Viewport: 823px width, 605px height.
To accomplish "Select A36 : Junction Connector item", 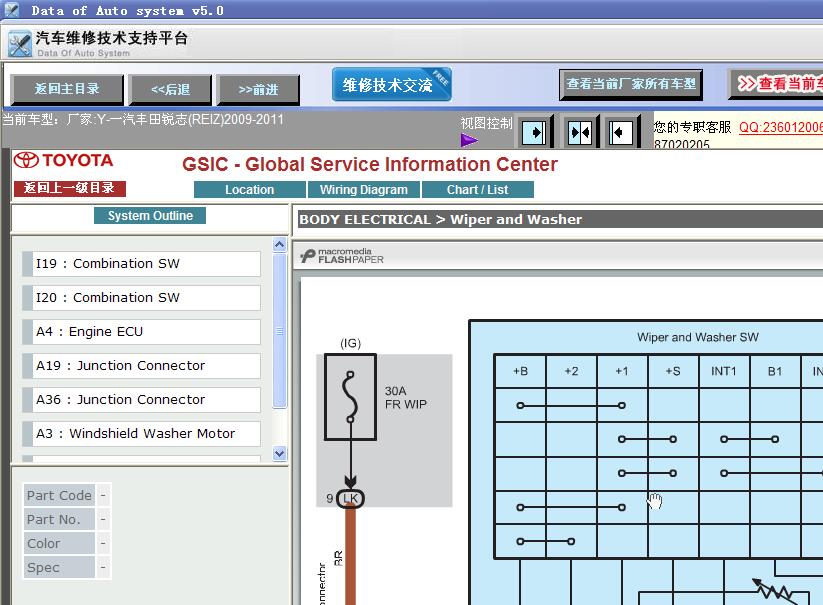I will (x=142, y=400).
